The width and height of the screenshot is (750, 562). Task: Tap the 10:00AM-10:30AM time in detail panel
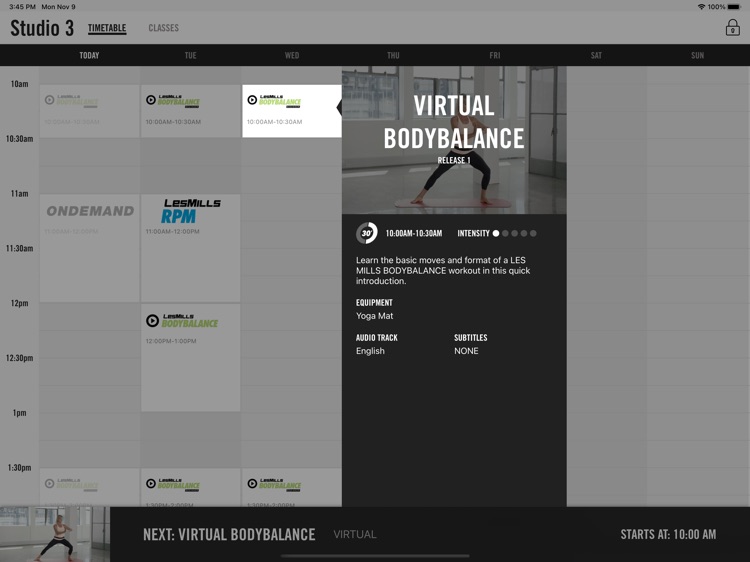(414, 233)
